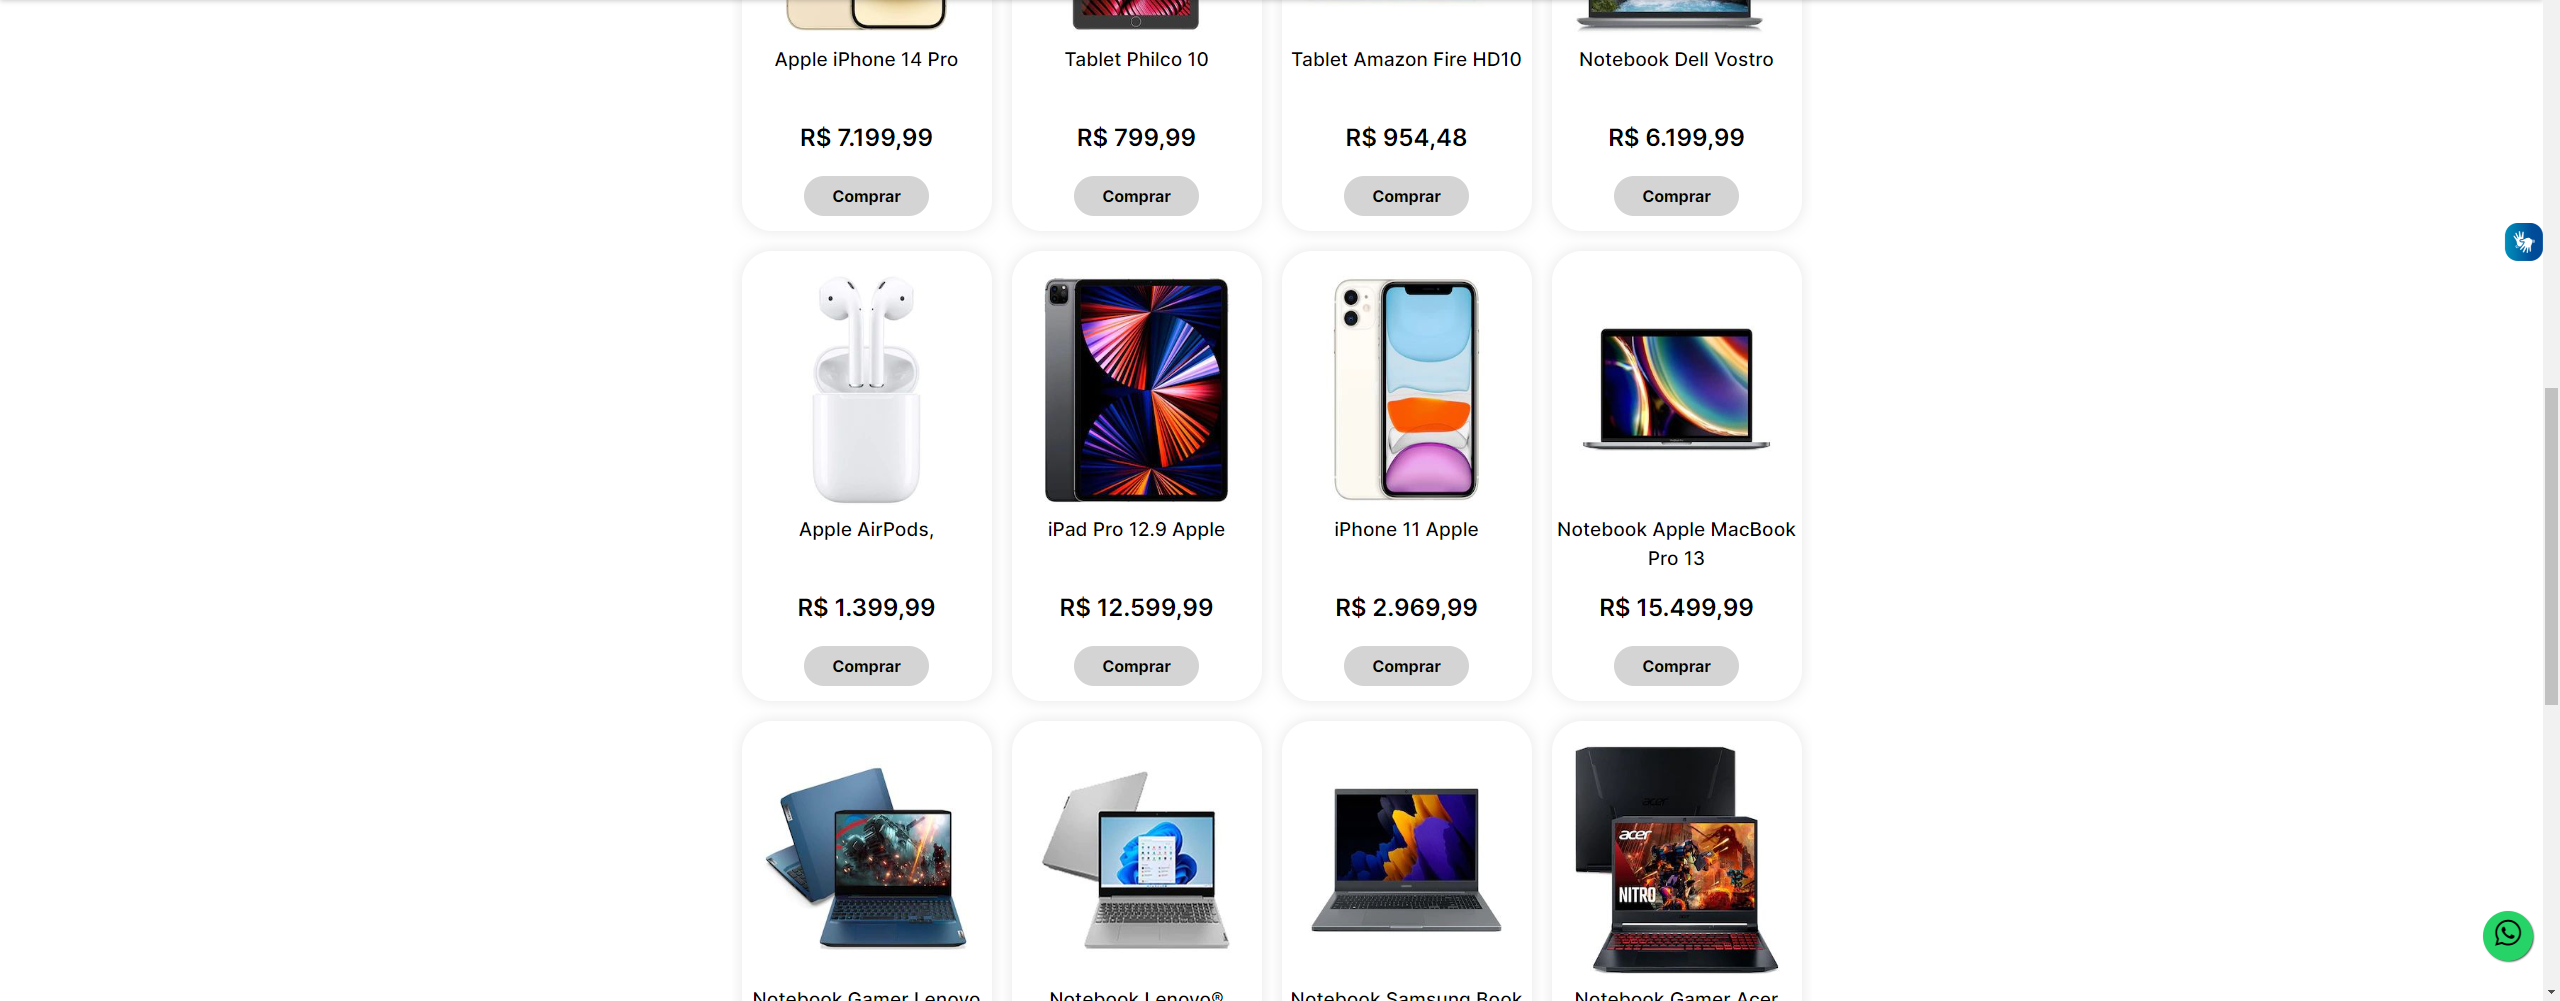
Task: Click the iPad Pro 12.9 product image
Action: tap(1136, 389)
